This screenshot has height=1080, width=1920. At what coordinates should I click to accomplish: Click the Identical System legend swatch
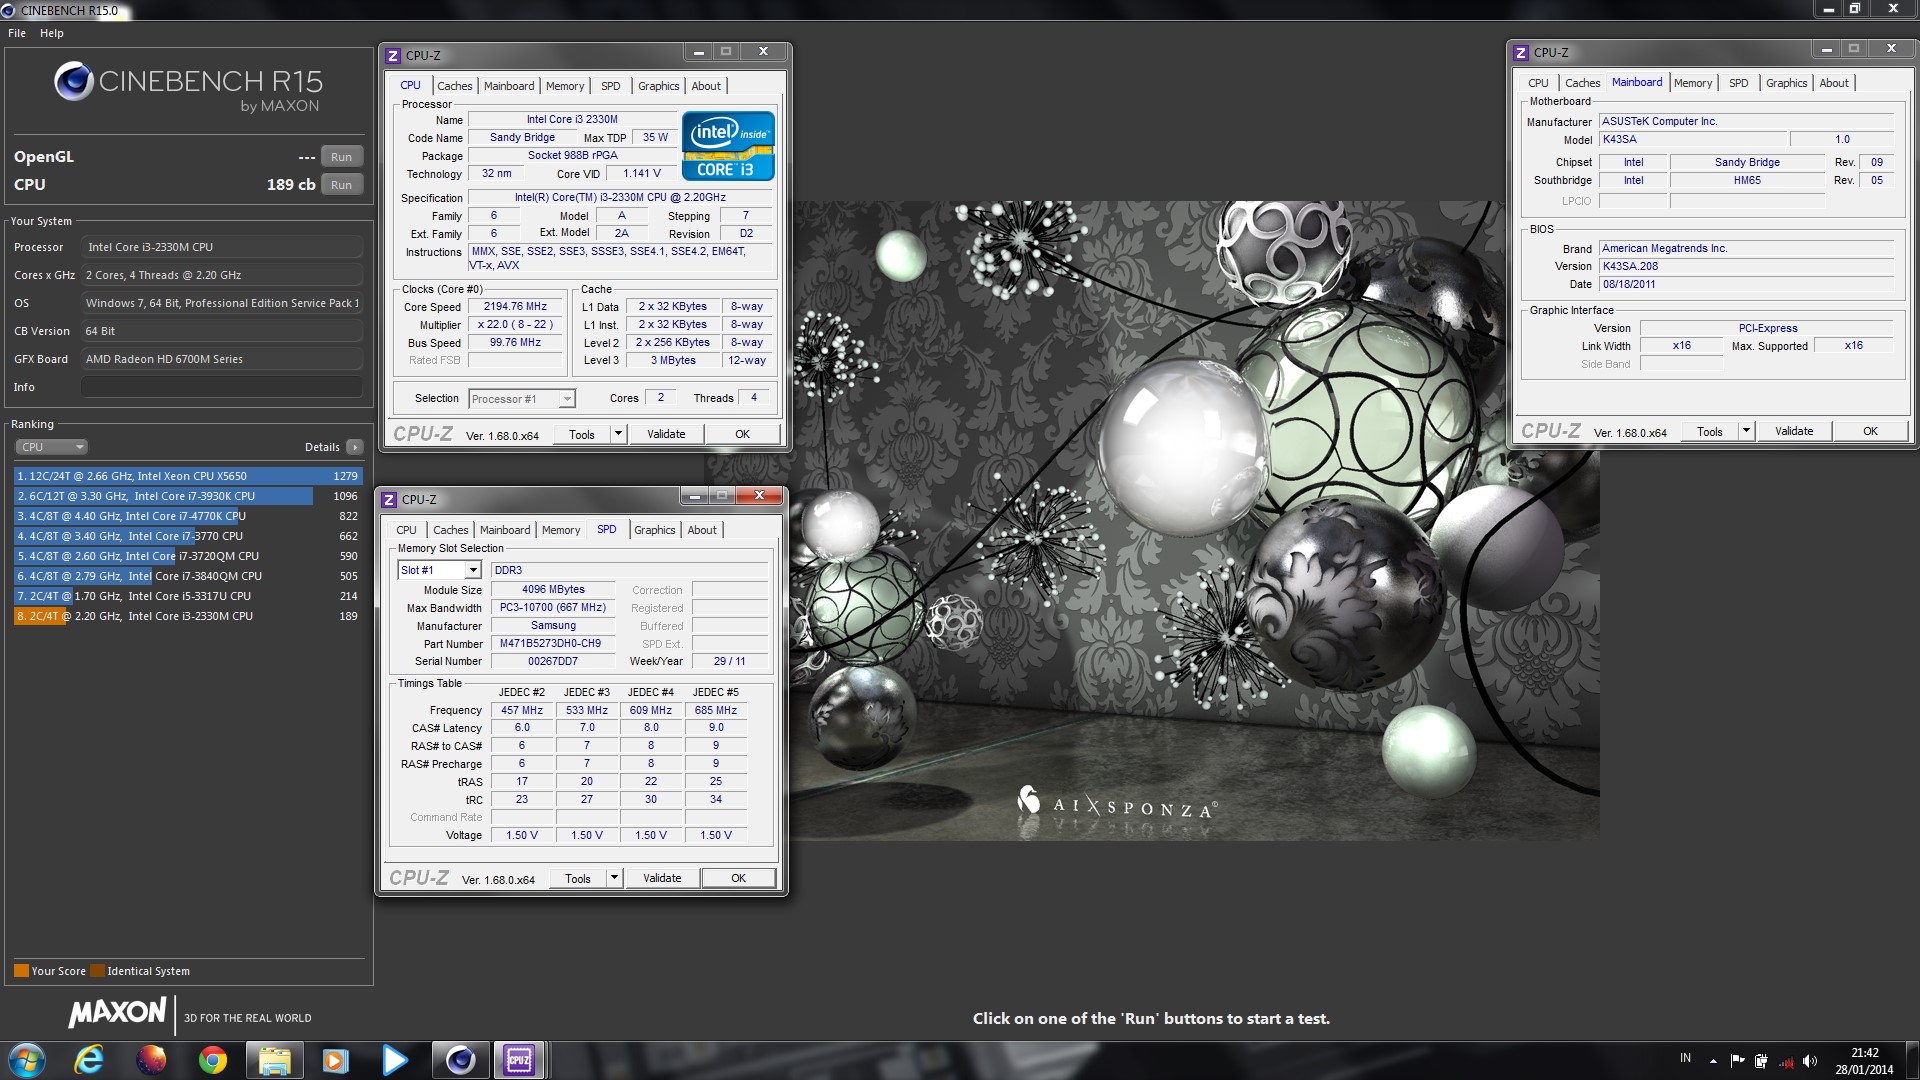tap(97, 971)
